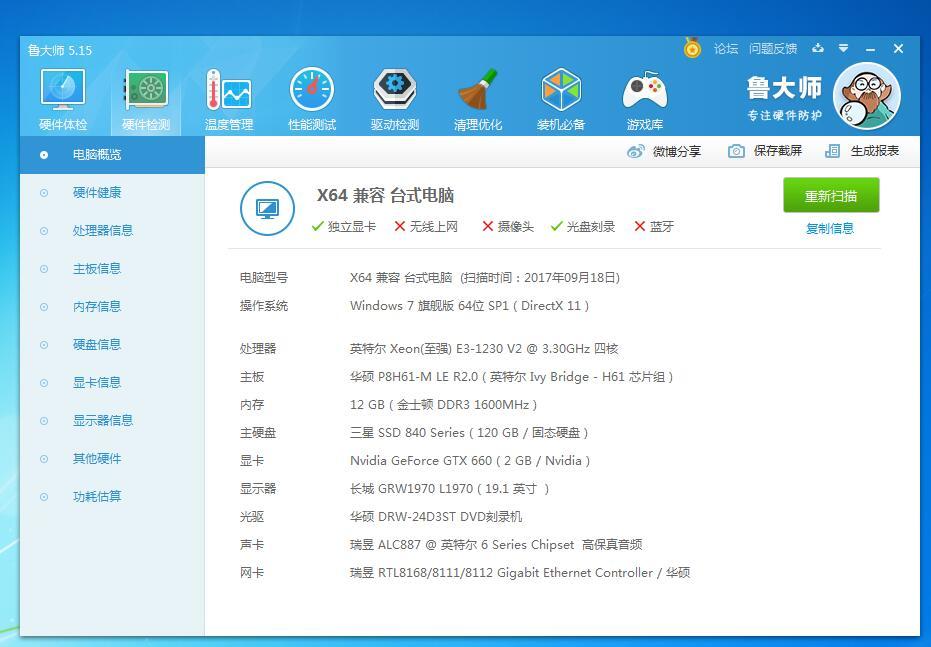This screenshot has height=647, width=931.
Task: Open the 论坛 forum from title bar
Action: pos(724,48)
